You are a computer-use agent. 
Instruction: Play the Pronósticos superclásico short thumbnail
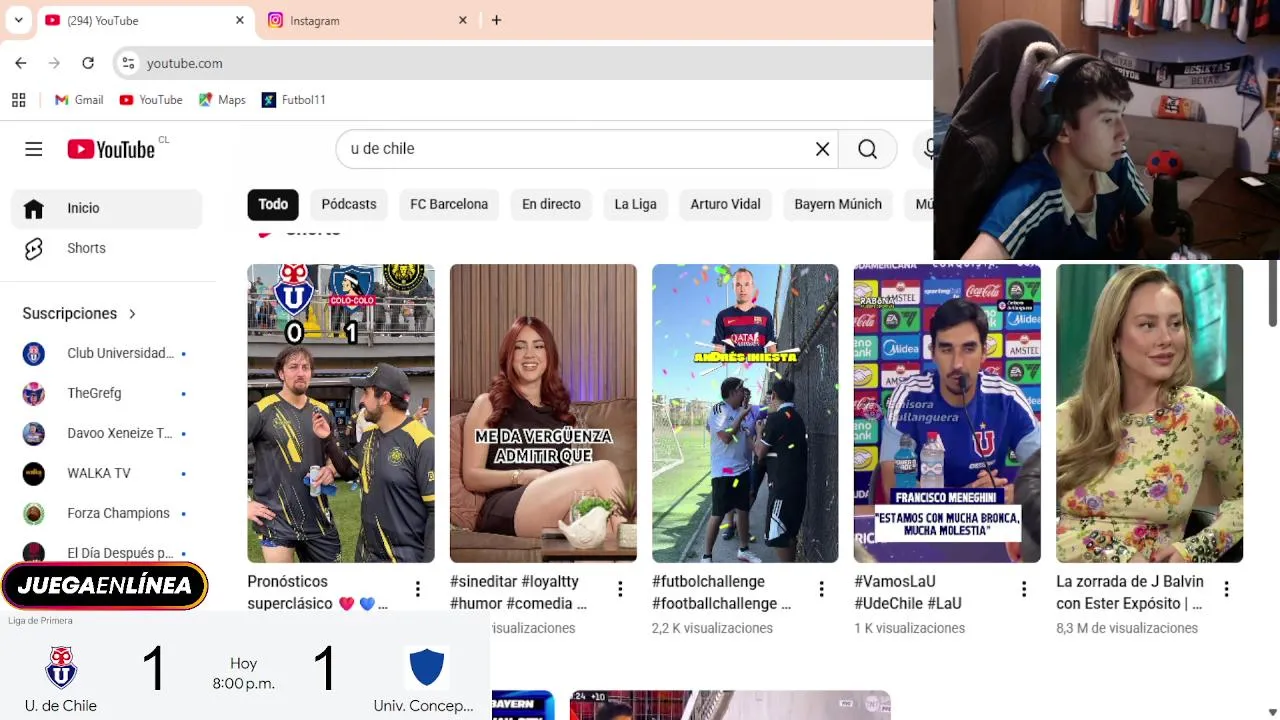click(341, 413)
